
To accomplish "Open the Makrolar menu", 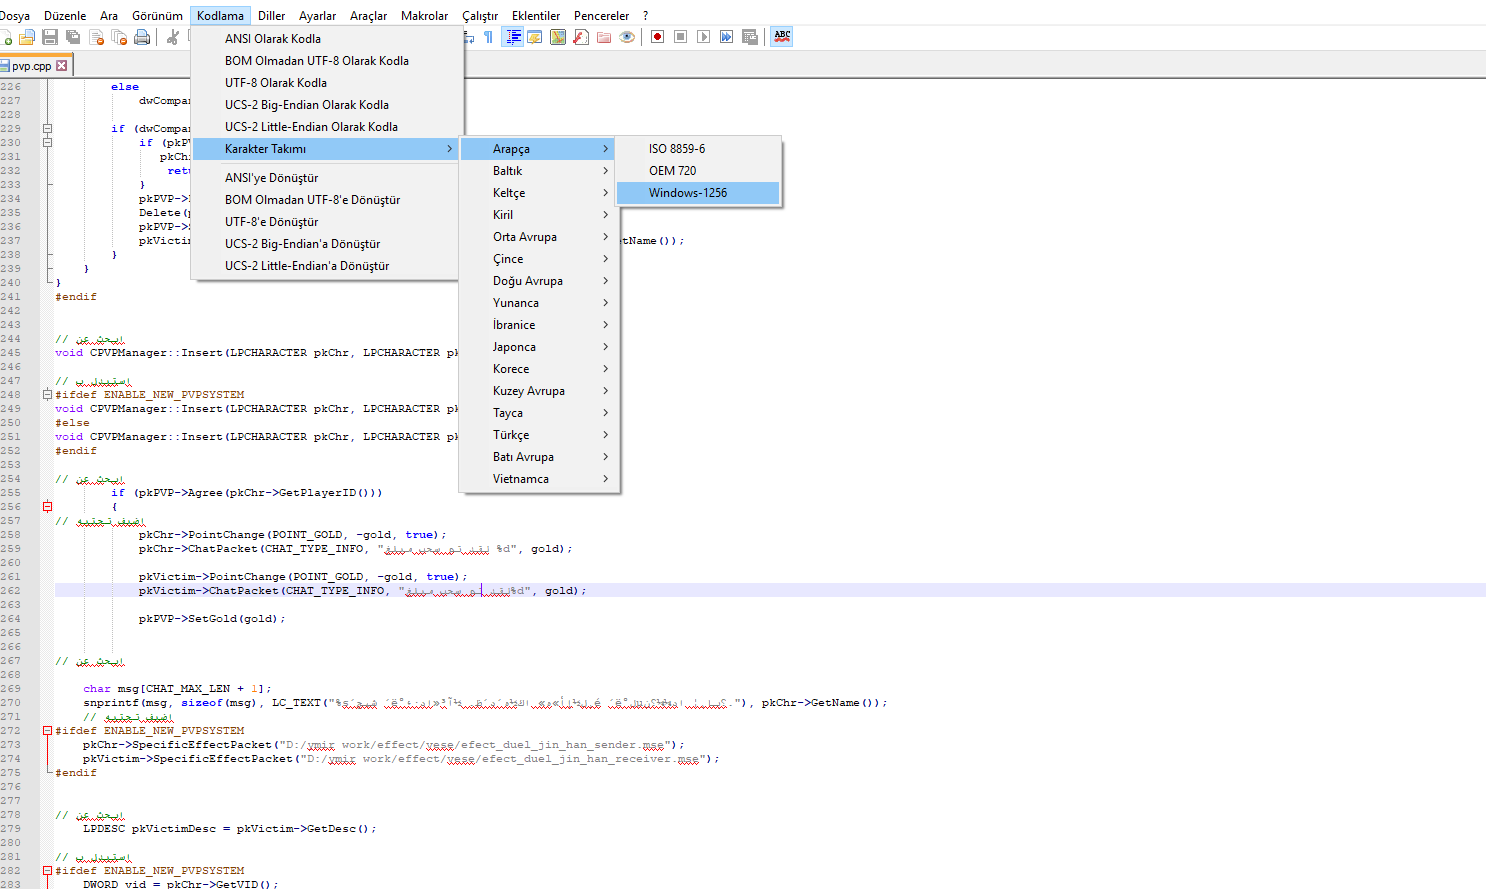I will (x=424, y=16).
